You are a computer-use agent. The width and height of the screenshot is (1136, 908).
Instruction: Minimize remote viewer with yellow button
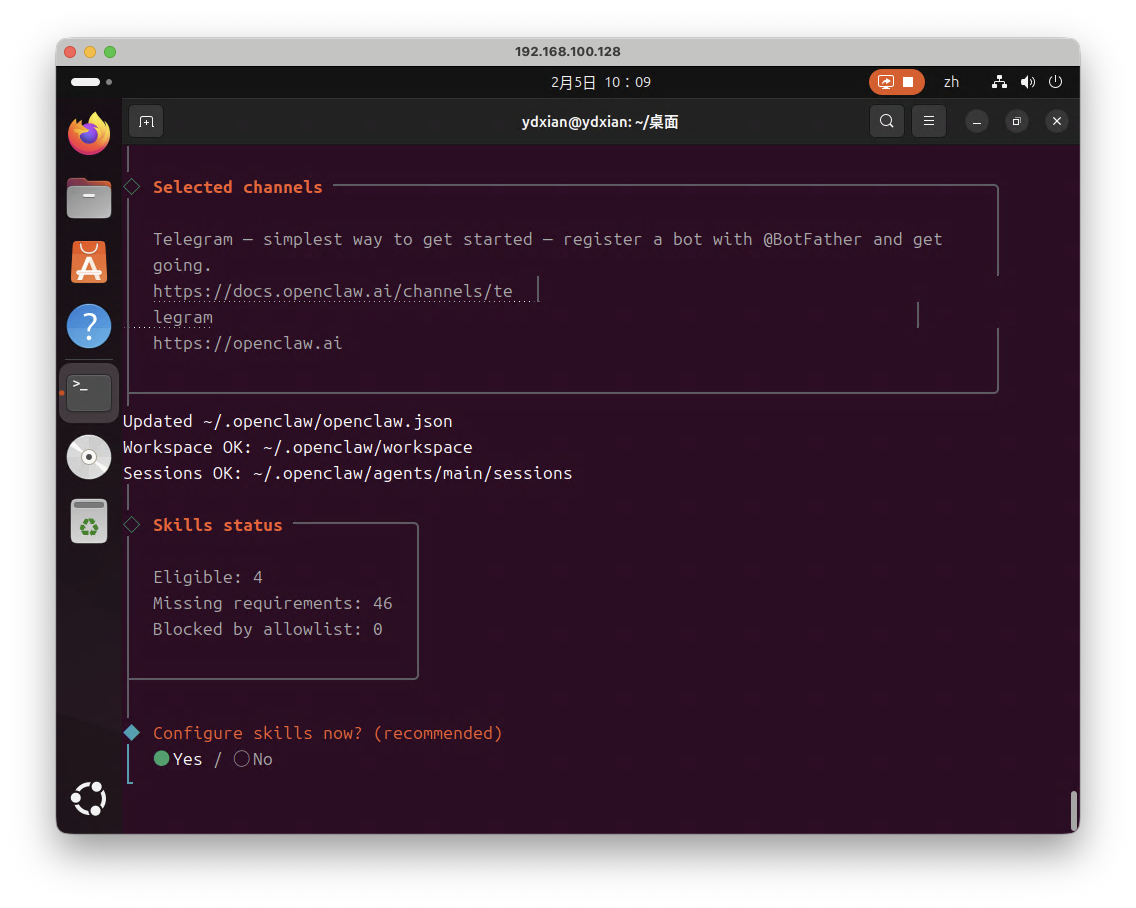coord(90,51)
